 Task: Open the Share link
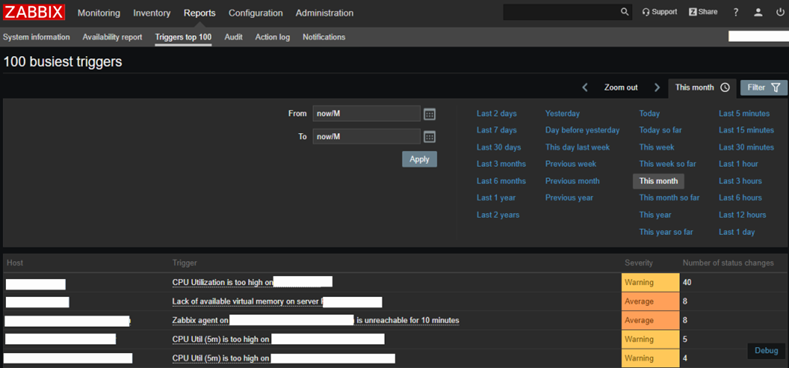(x=703, y=12)
